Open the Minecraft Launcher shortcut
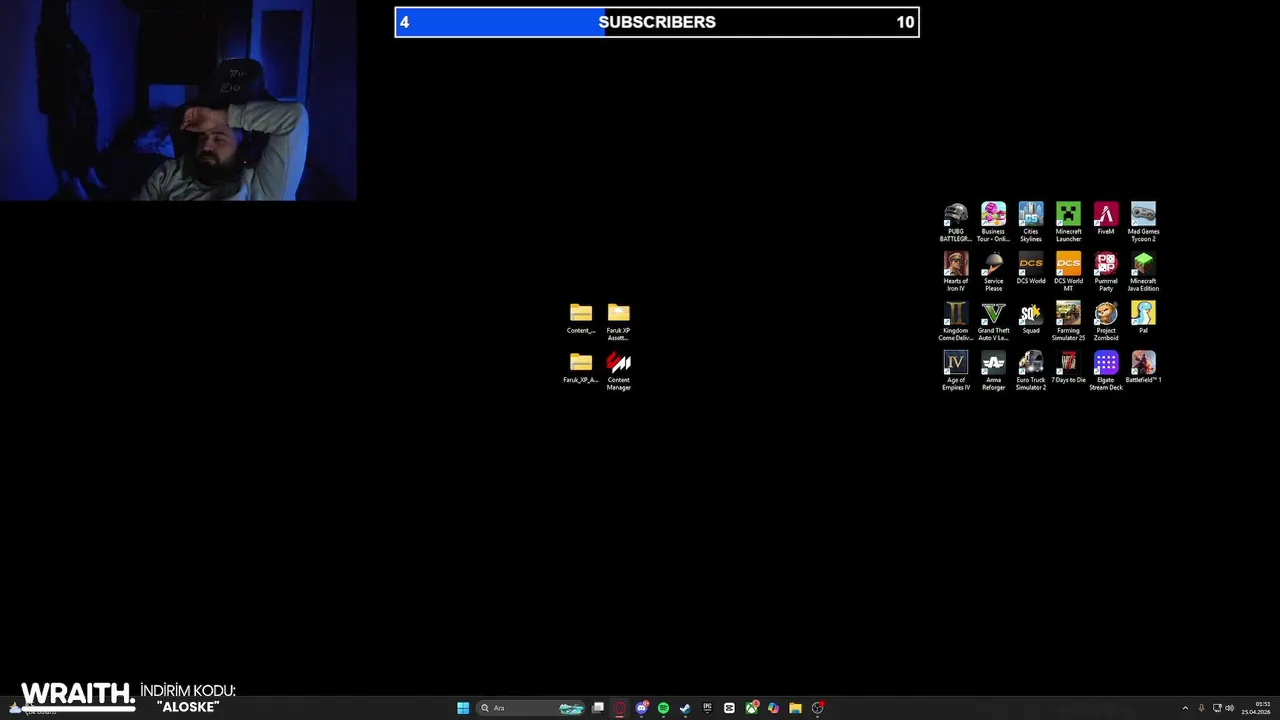 pos(1068,221)
